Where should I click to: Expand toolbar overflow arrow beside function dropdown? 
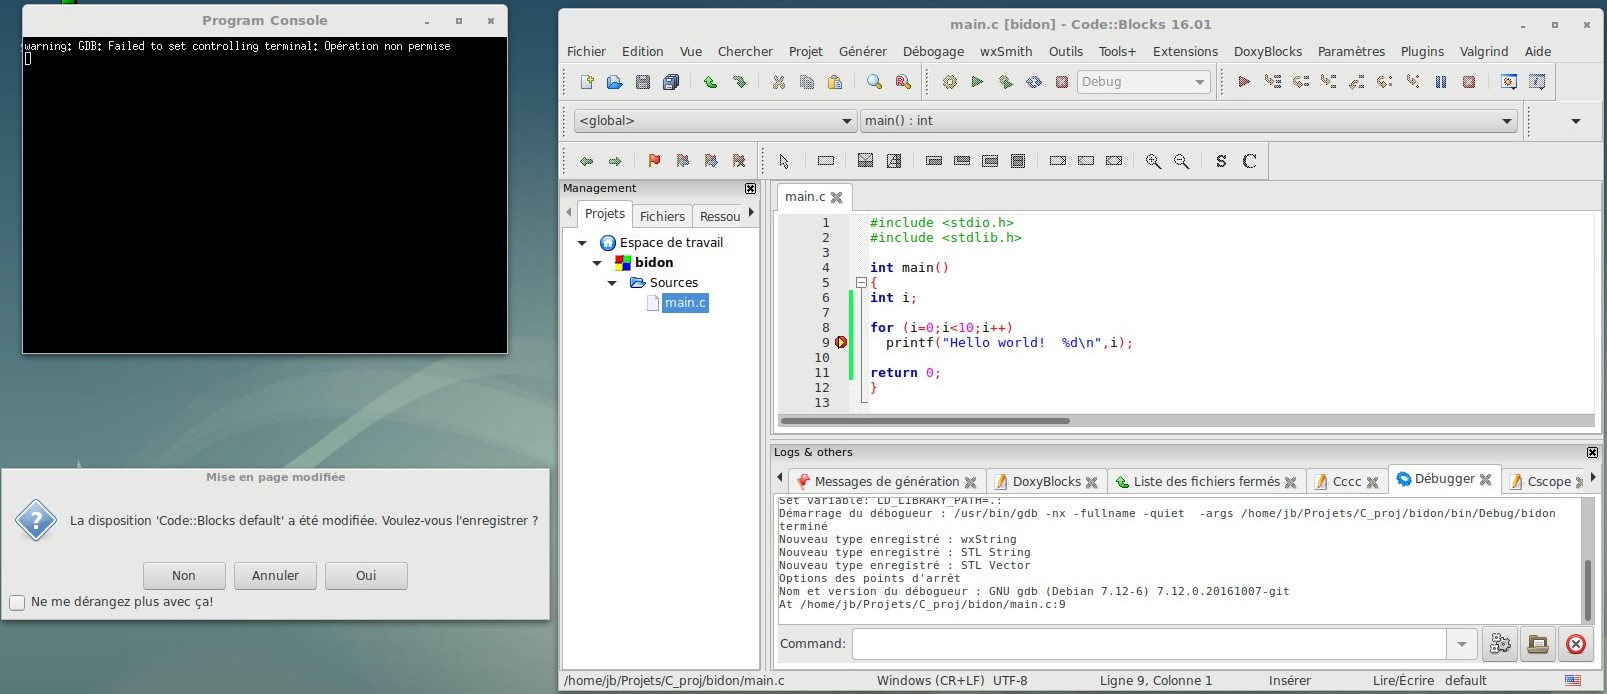tap(1576, 121)
